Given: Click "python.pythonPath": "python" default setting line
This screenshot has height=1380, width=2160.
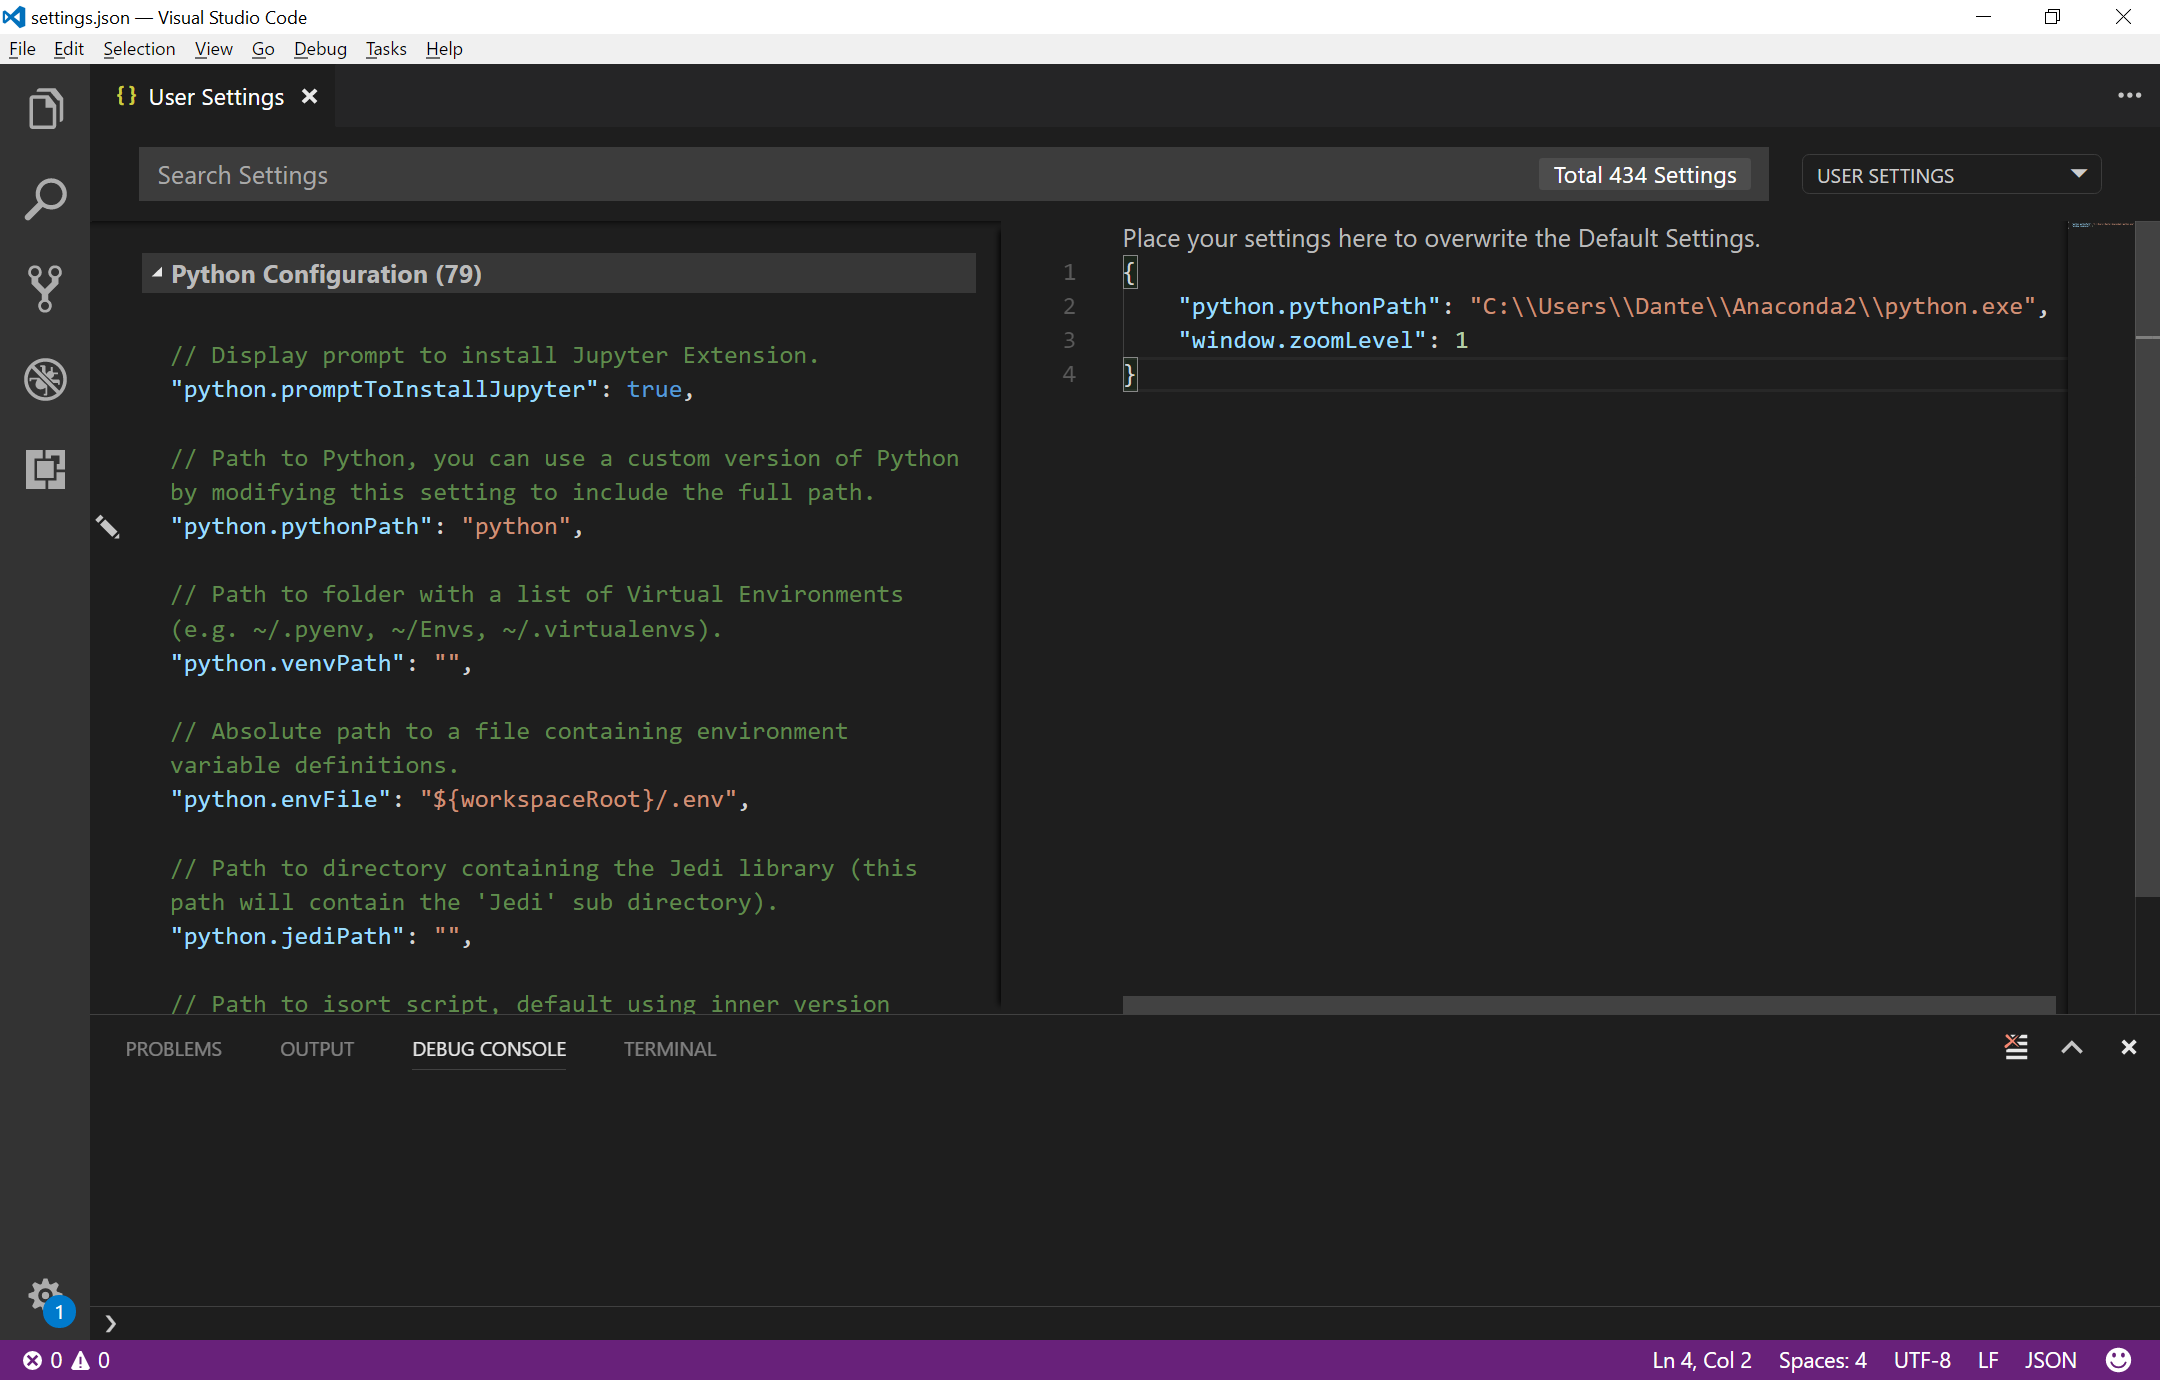Looking at the screenshot, I should [376, 526].
